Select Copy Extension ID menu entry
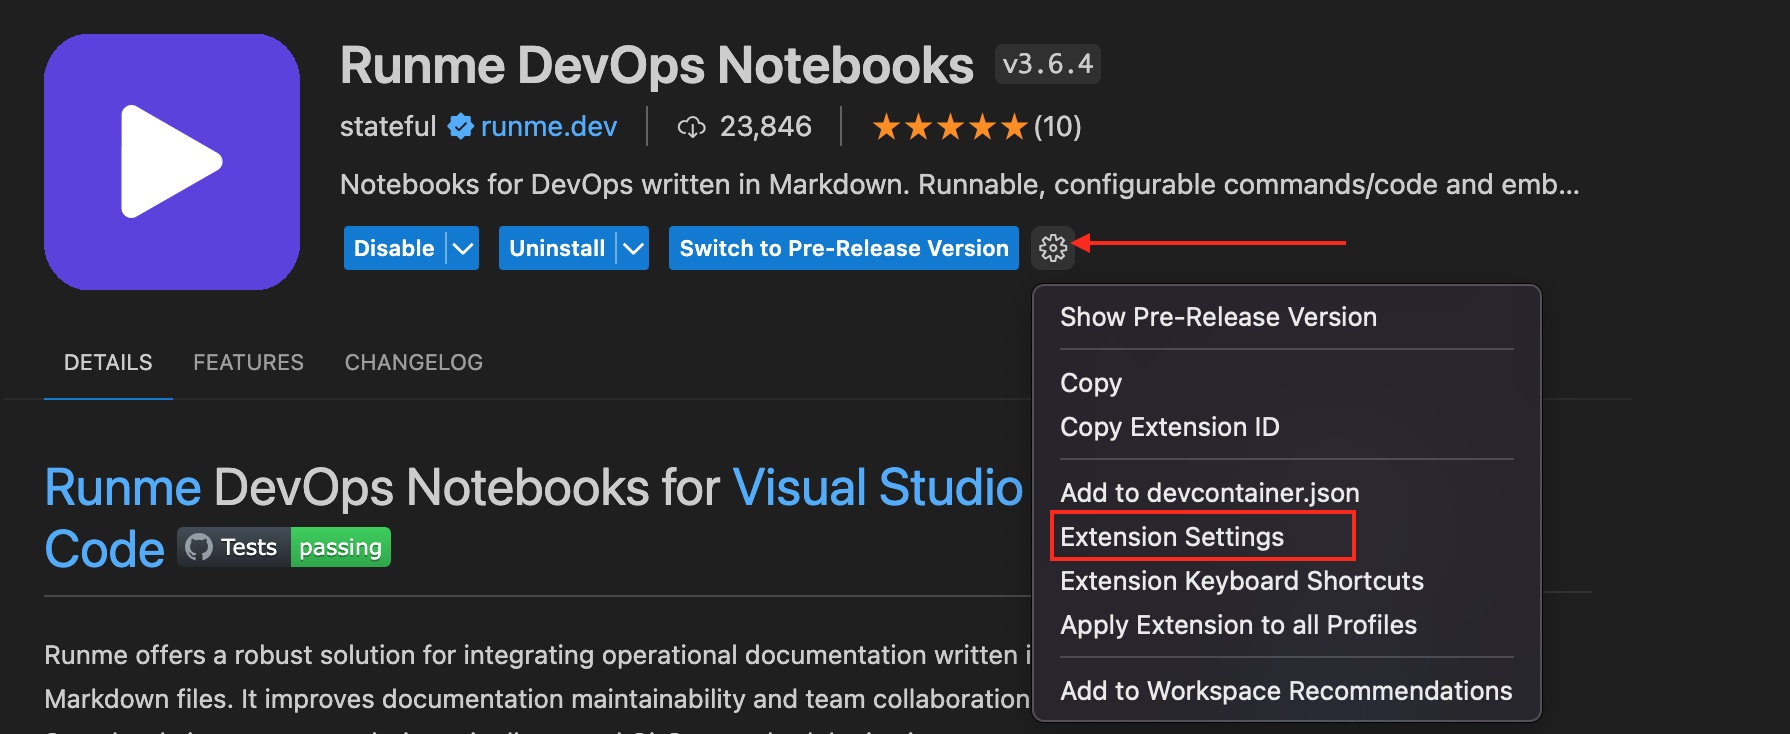Image resolution: width=1790 pixels, height=734 pixels. (1169, 427)
